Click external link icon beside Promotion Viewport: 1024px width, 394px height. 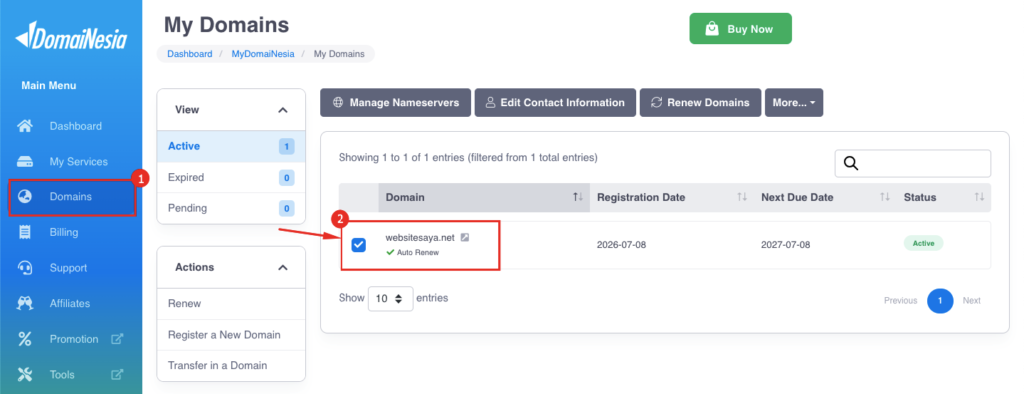point(117,339)
